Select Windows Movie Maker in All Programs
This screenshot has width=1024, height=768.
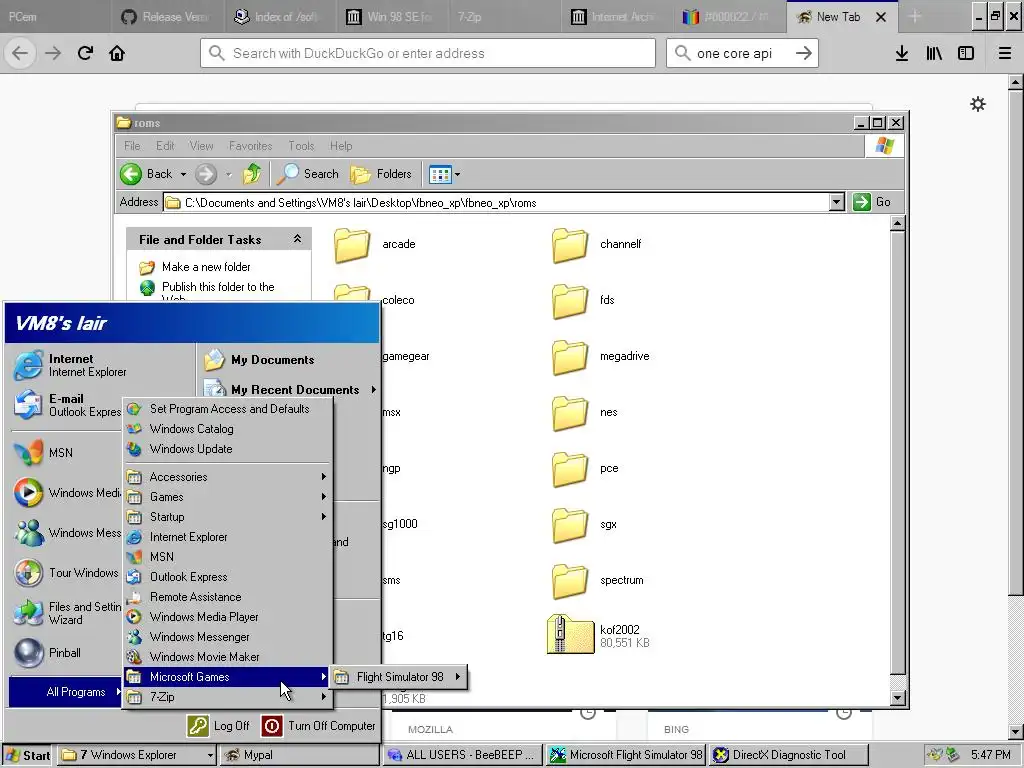228,657
